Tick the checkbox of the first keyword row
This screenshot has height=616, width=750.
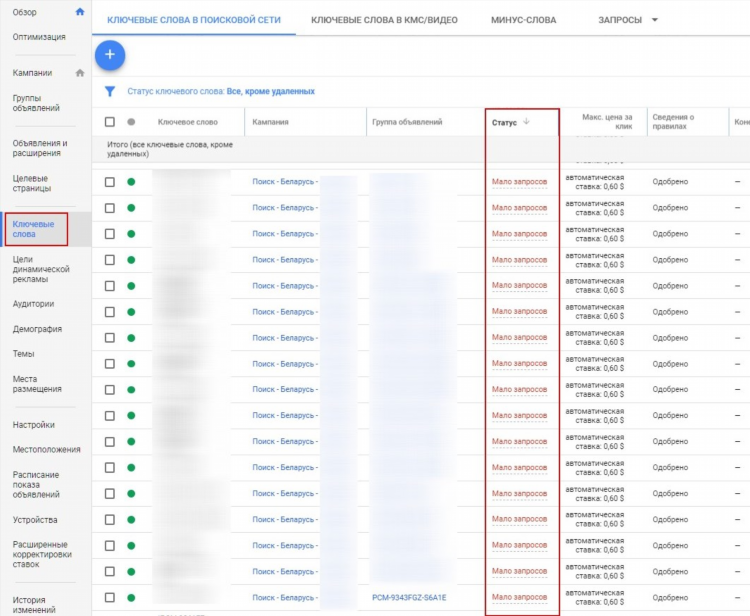tap(110, 182)
